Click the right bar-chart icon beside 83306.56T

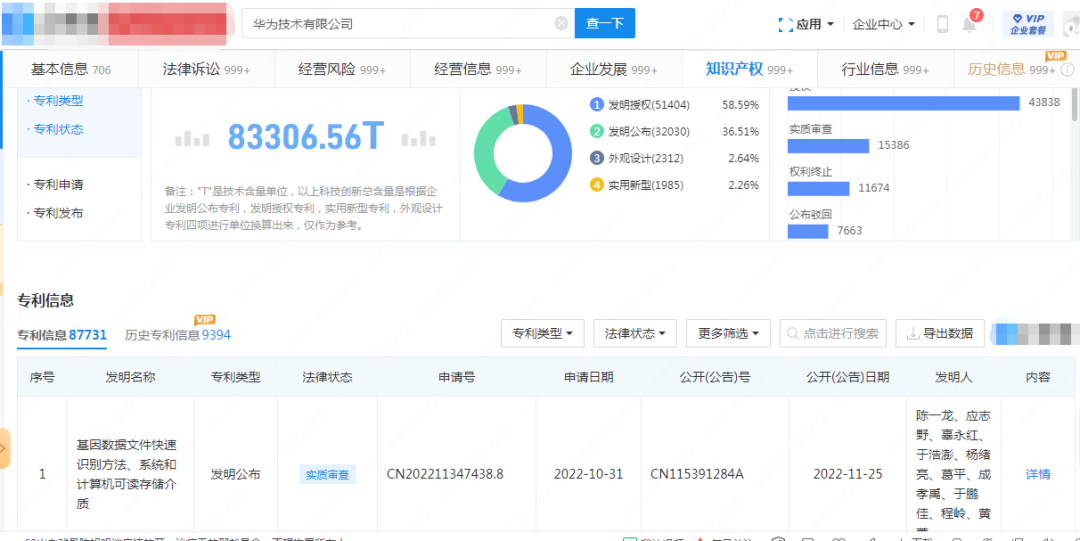pos(419,139)
